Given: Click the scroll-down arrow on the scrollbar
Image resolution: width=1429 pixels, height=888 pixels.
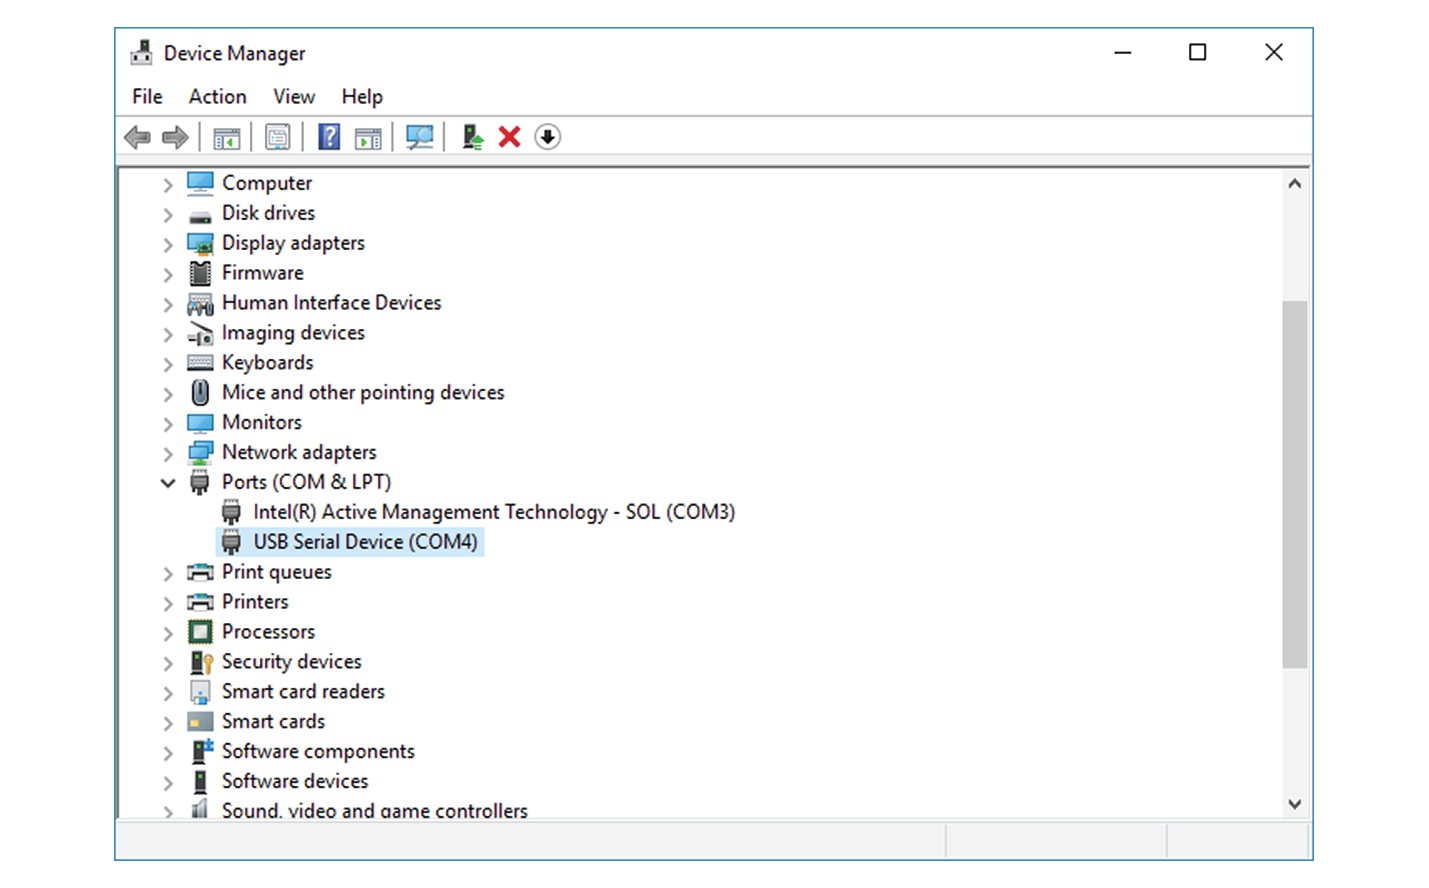Looking at the screenshot, I should 1294,804.
